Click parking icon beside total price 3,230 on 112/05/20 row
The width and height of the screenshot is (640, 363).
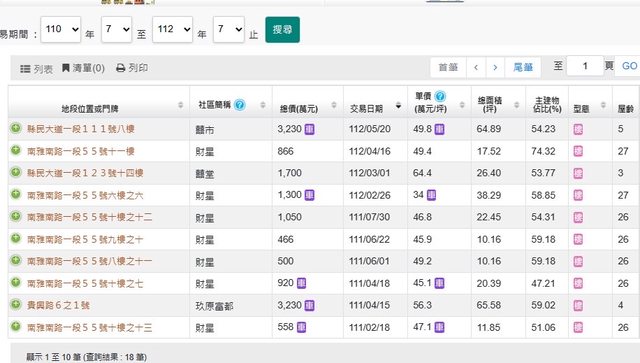tap(309, 129)
